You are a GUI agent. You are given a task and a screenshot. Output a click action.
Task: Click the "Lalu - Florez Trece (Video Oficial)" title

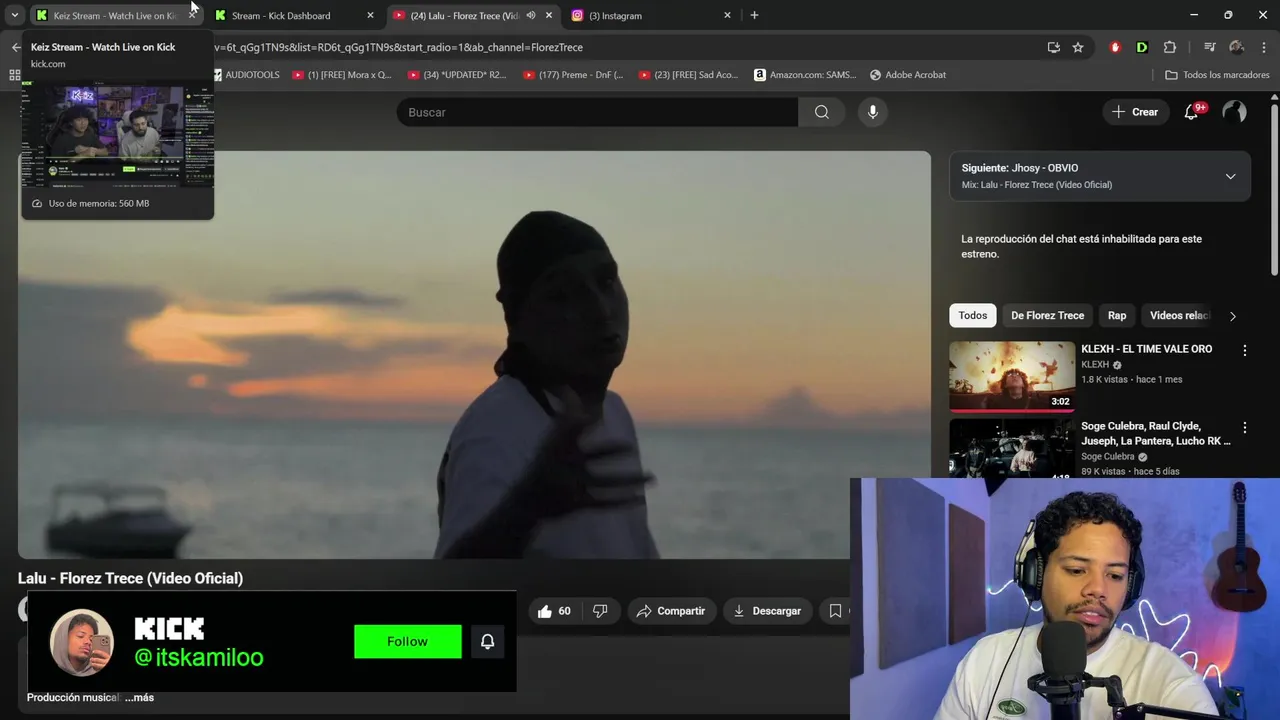pyautogui.click(x=130, y=578)
